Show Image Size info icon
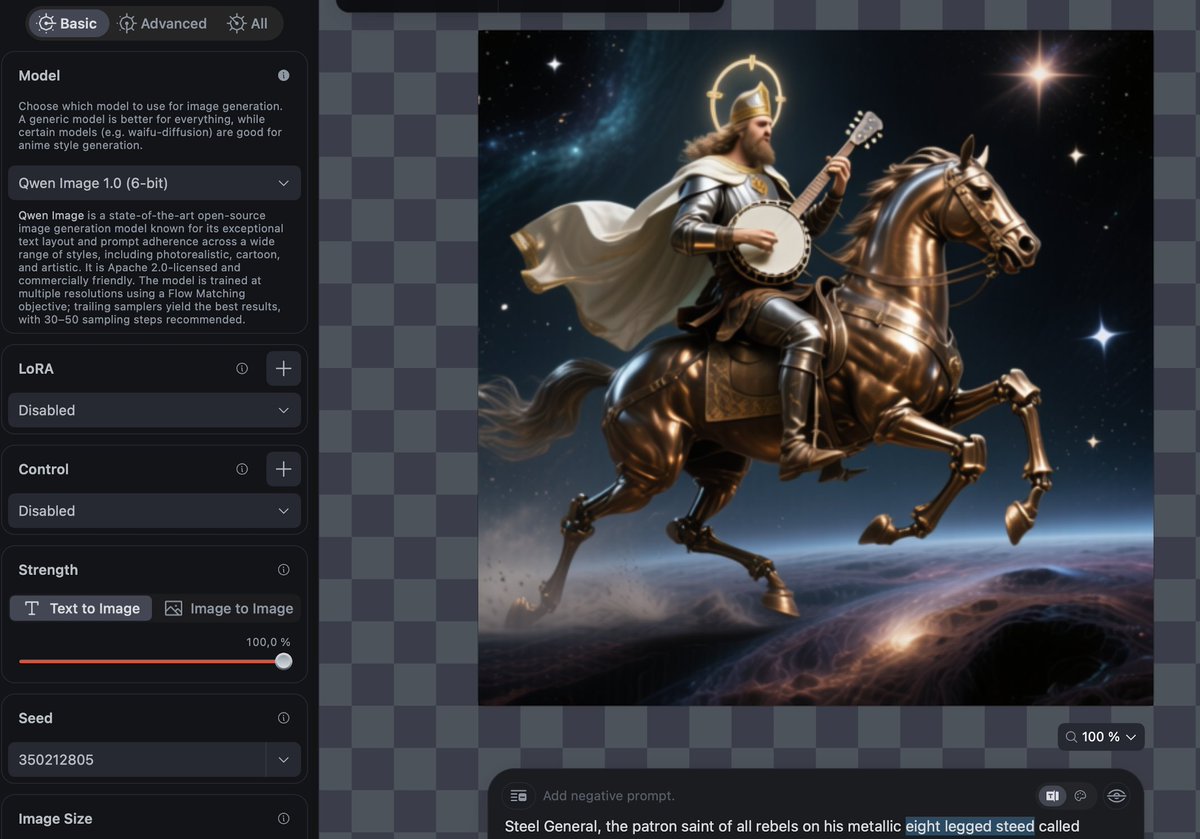 (283, 818)
